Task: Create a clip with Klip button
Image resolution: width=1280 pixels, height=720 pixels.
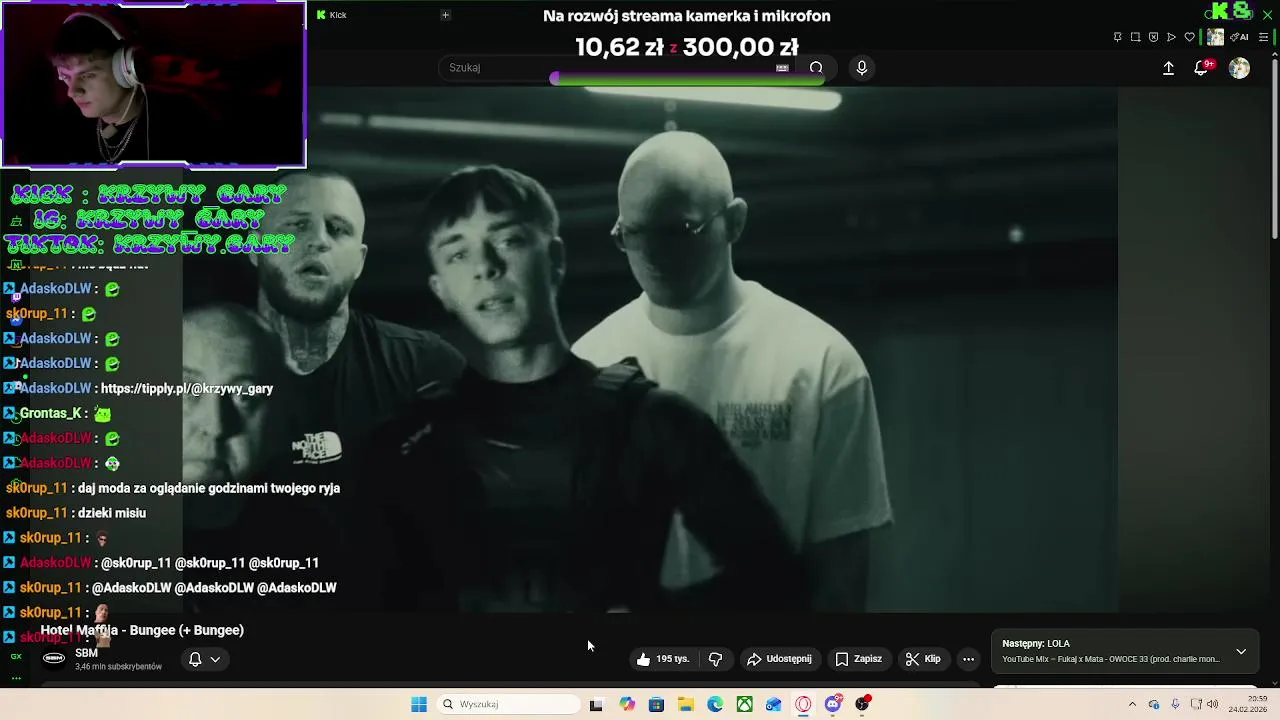Action: click(923, 659)
